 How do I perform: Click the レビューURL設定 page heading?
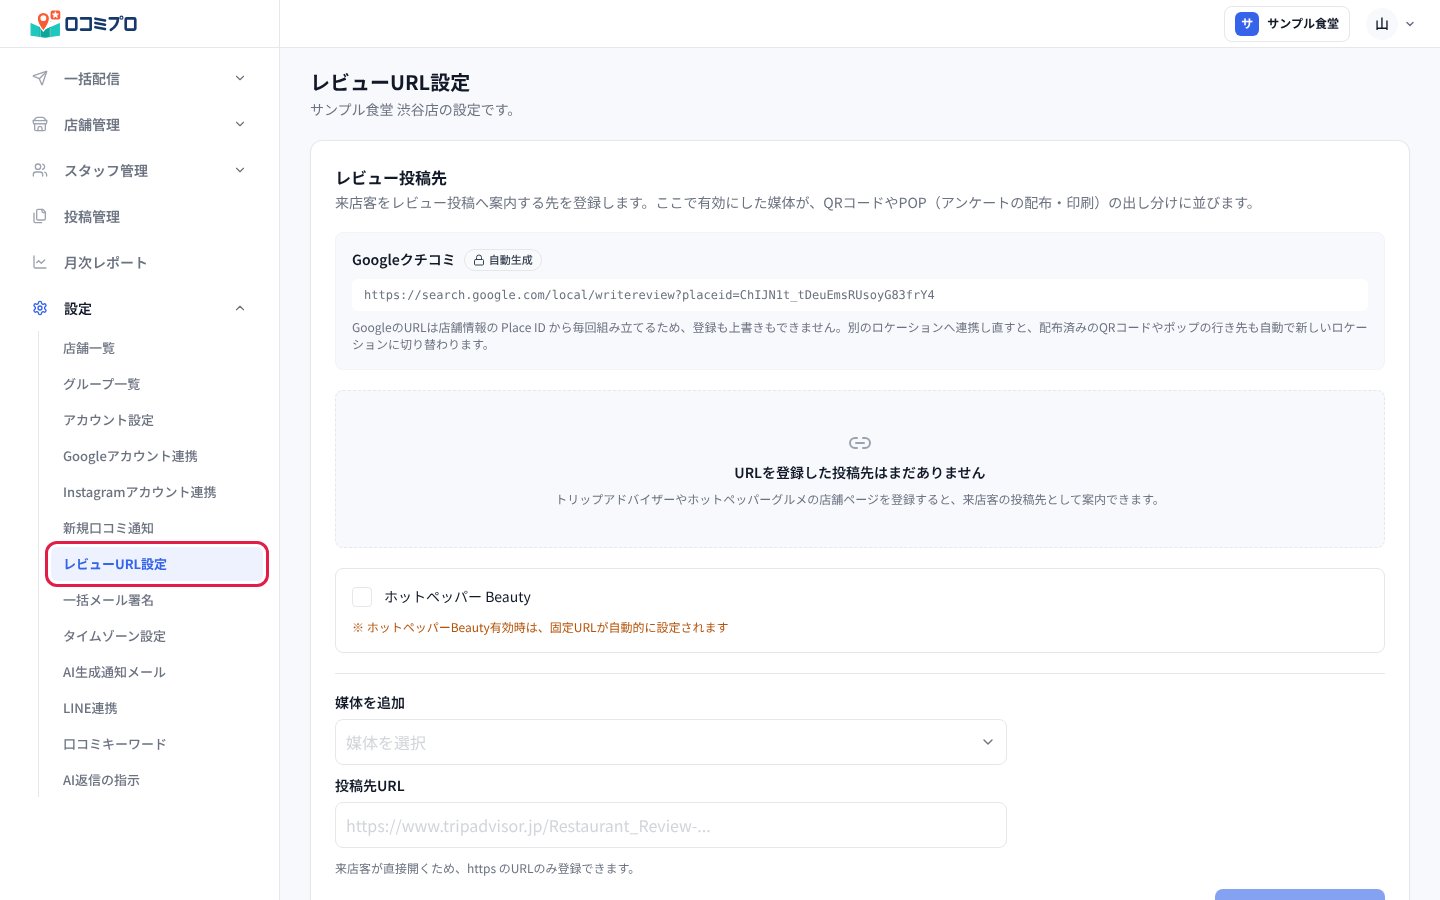(391, 82)
